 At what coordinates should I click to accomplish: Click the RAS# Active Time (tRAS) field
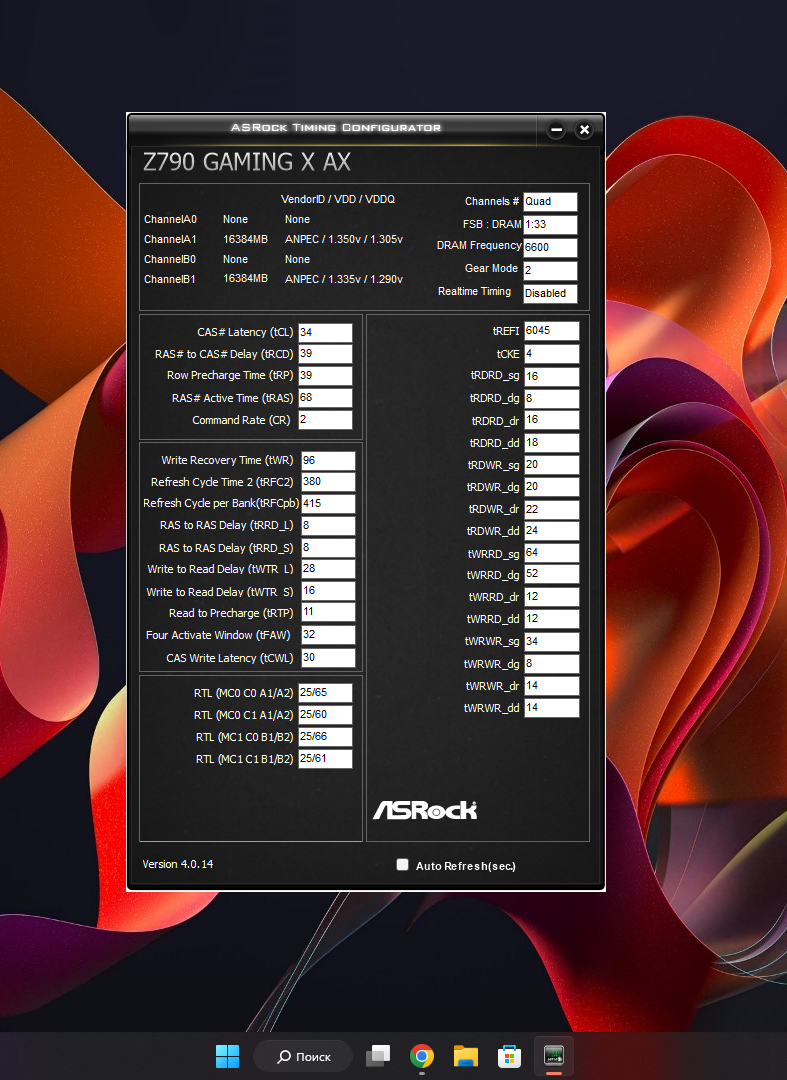[325, 398]
